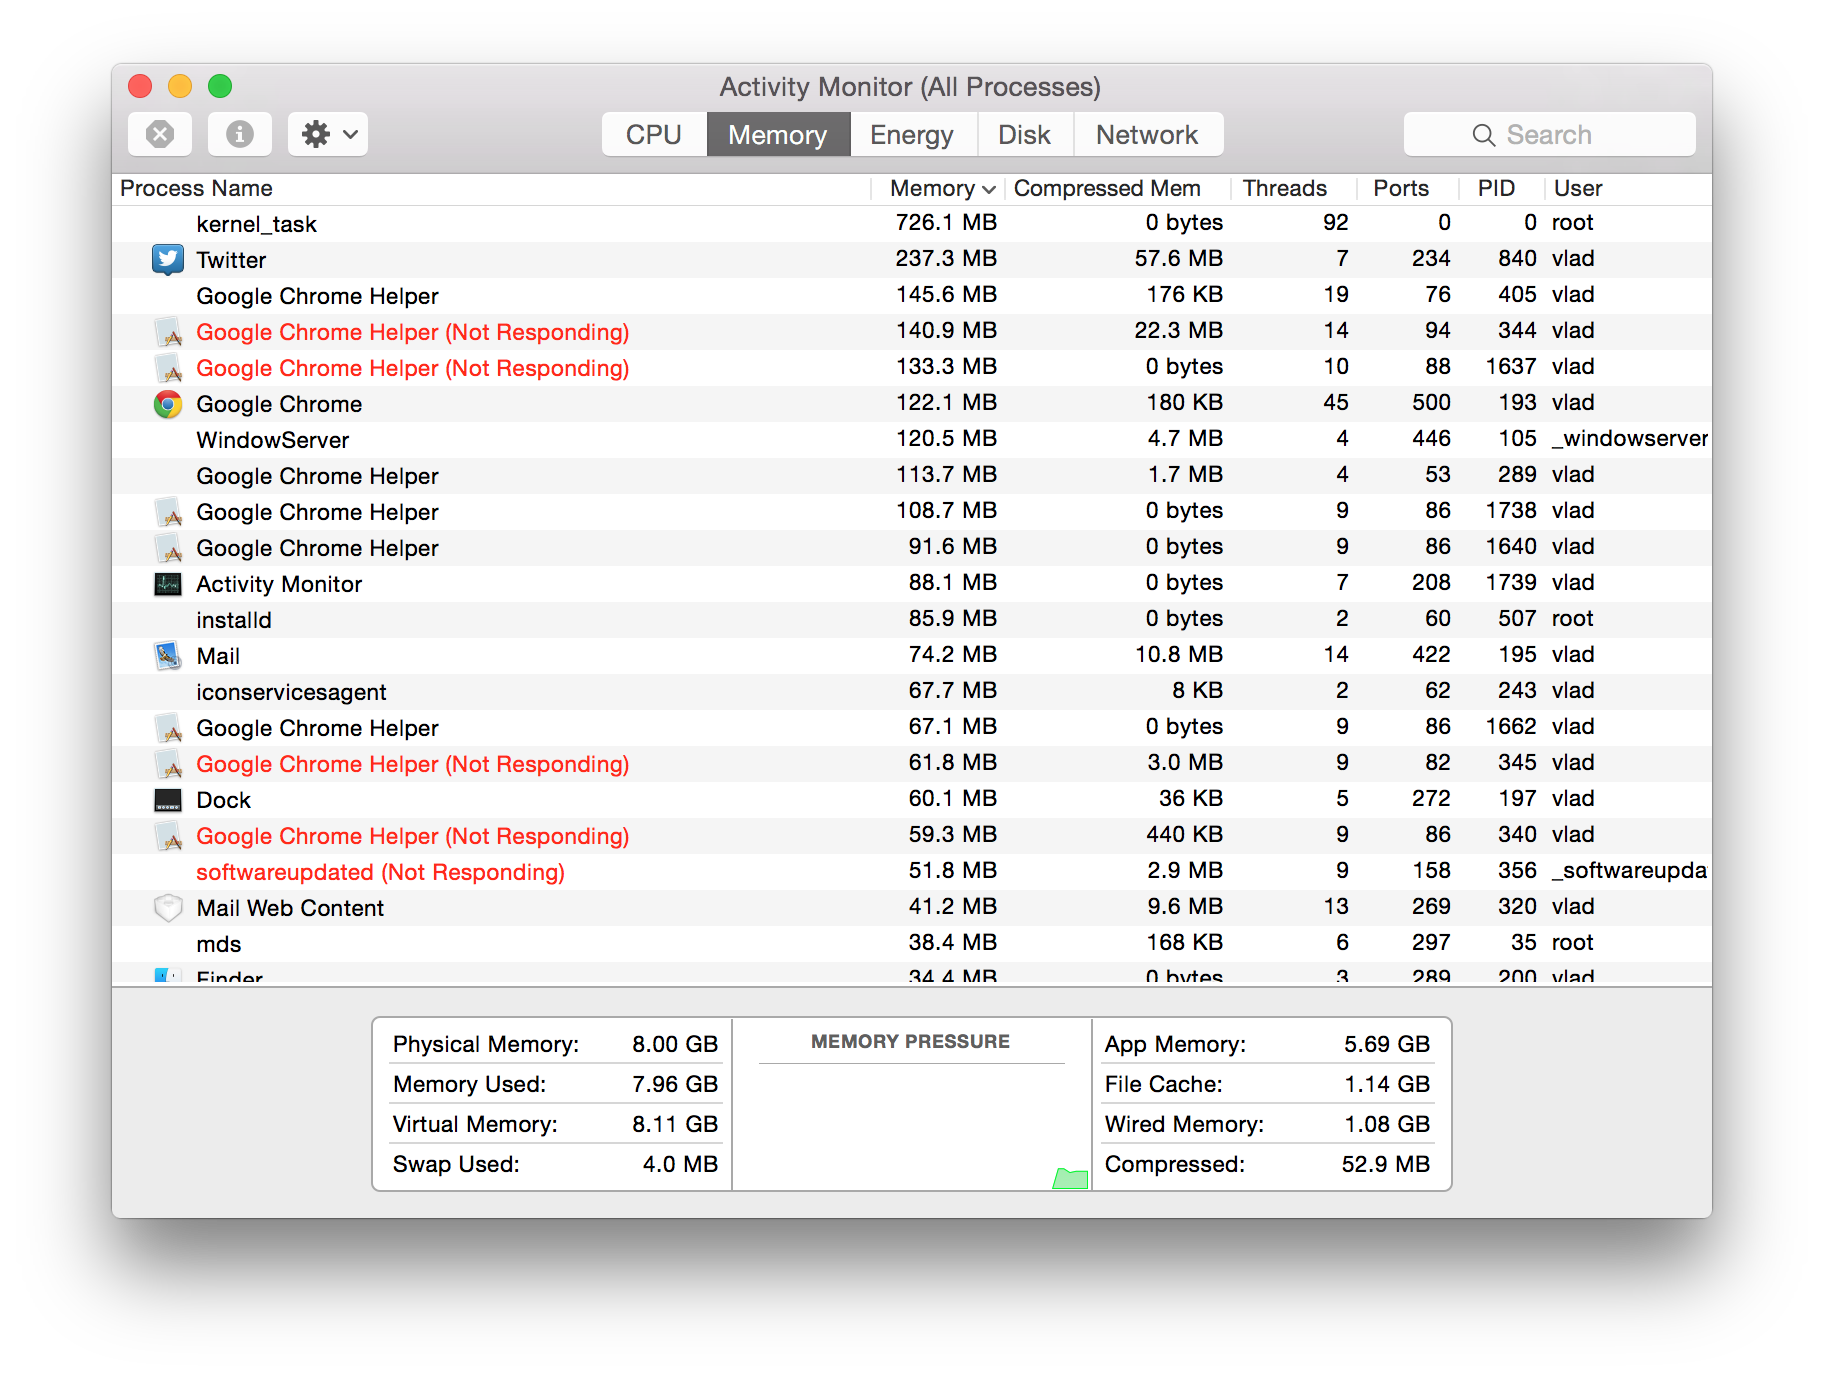Image resolution: width=1824 pixels, height=1378 pixels.
Task: Click the App Memory 5.69 GB value
Action: click(1387, 1044)
